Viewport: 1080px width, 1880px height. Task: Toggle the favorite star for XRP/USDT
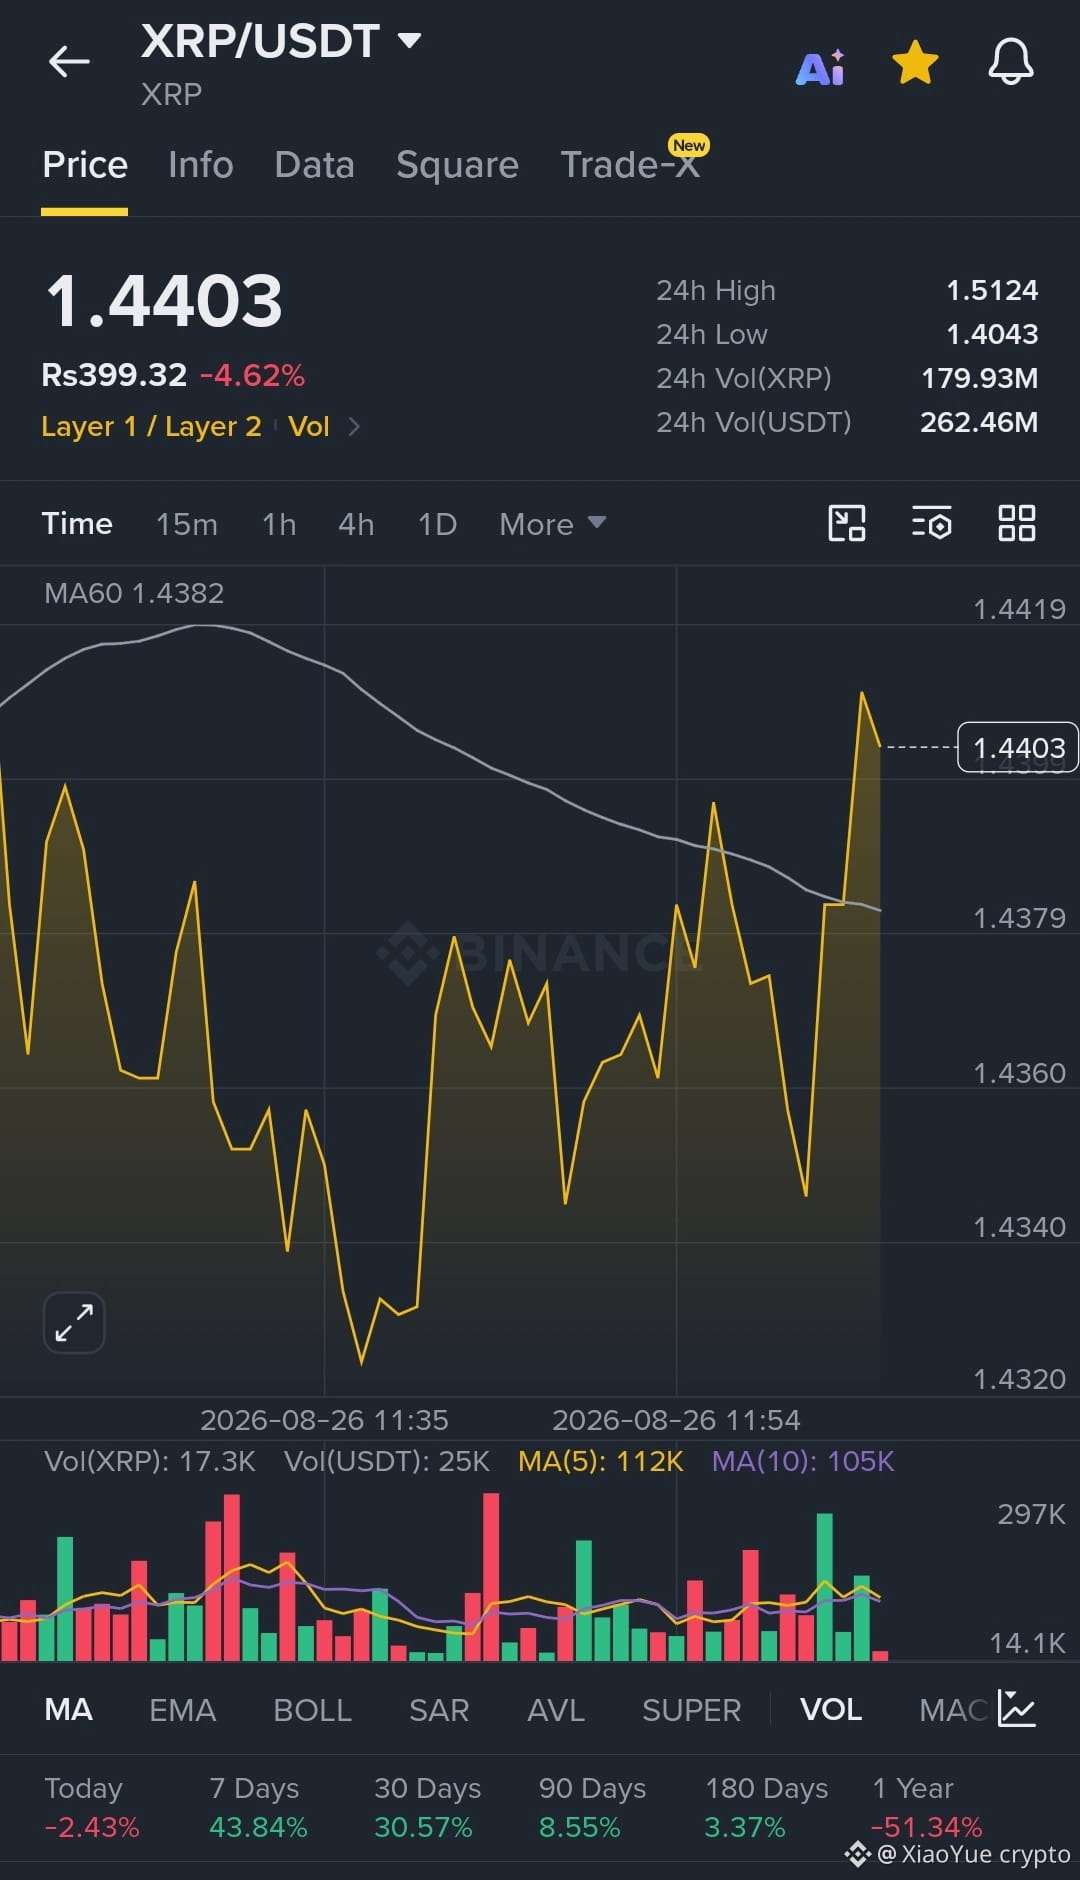tap(915, 63)
